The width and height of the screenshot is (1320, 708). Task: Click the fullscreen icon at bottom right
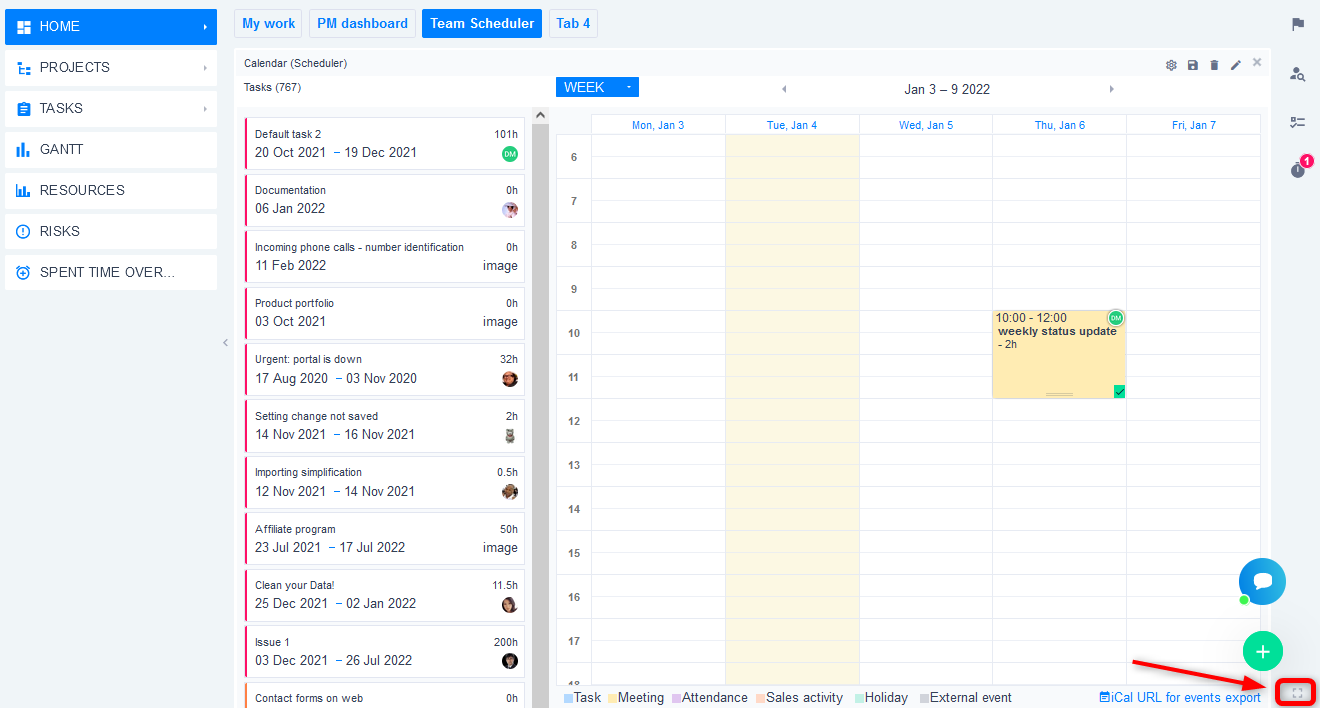pyautogui.click(x=1297, y=692)
